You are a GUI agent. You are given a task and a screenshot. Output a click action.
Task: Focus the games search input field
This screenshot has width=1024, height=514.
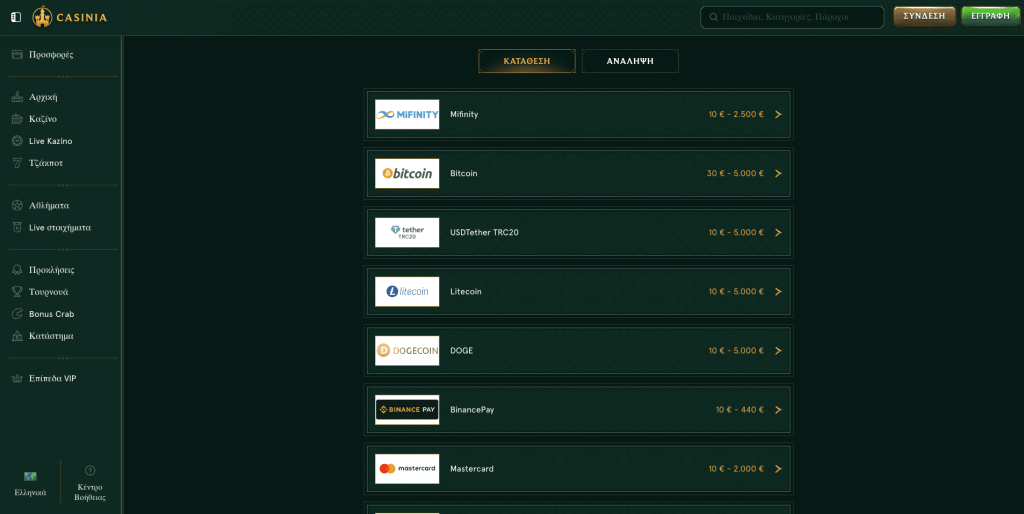tap(796, 17)
